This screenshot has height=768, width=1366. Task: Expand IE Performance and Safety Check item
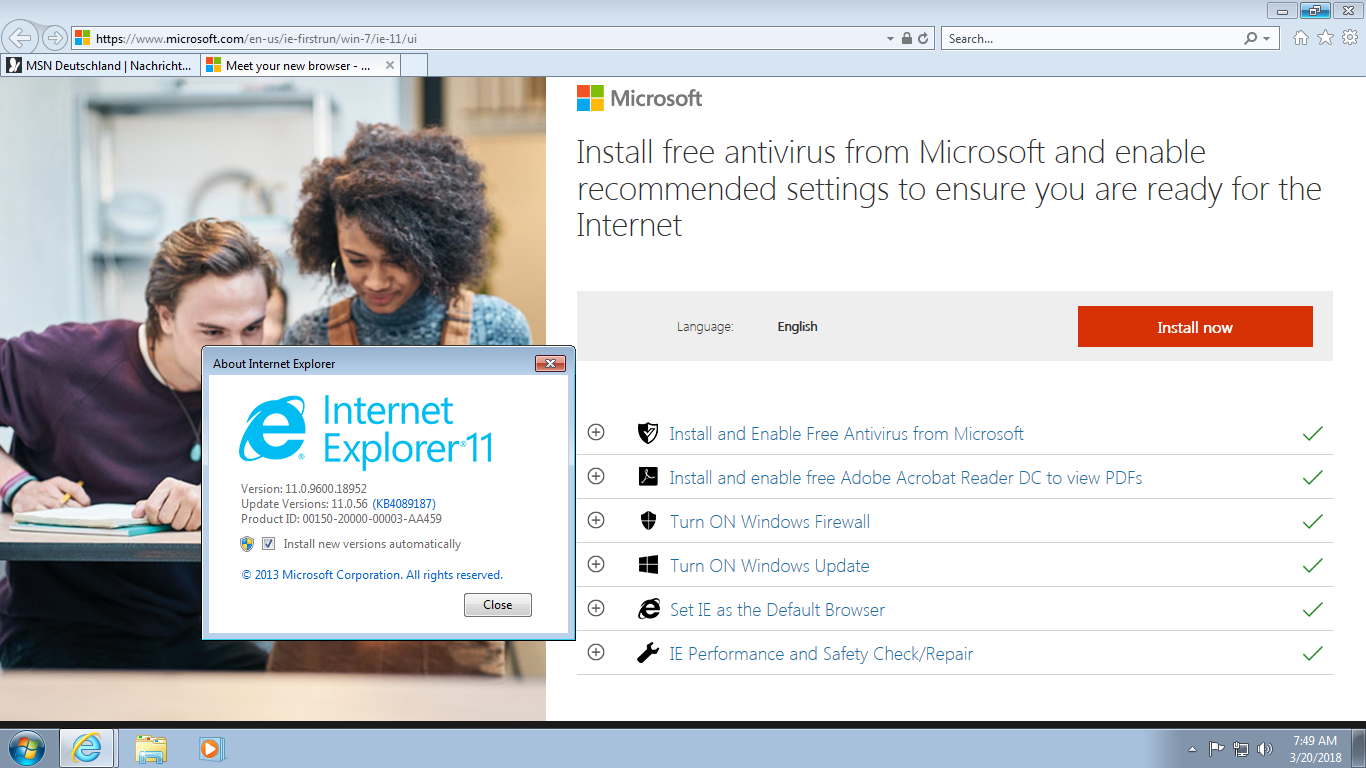click(x=596, y=652)
